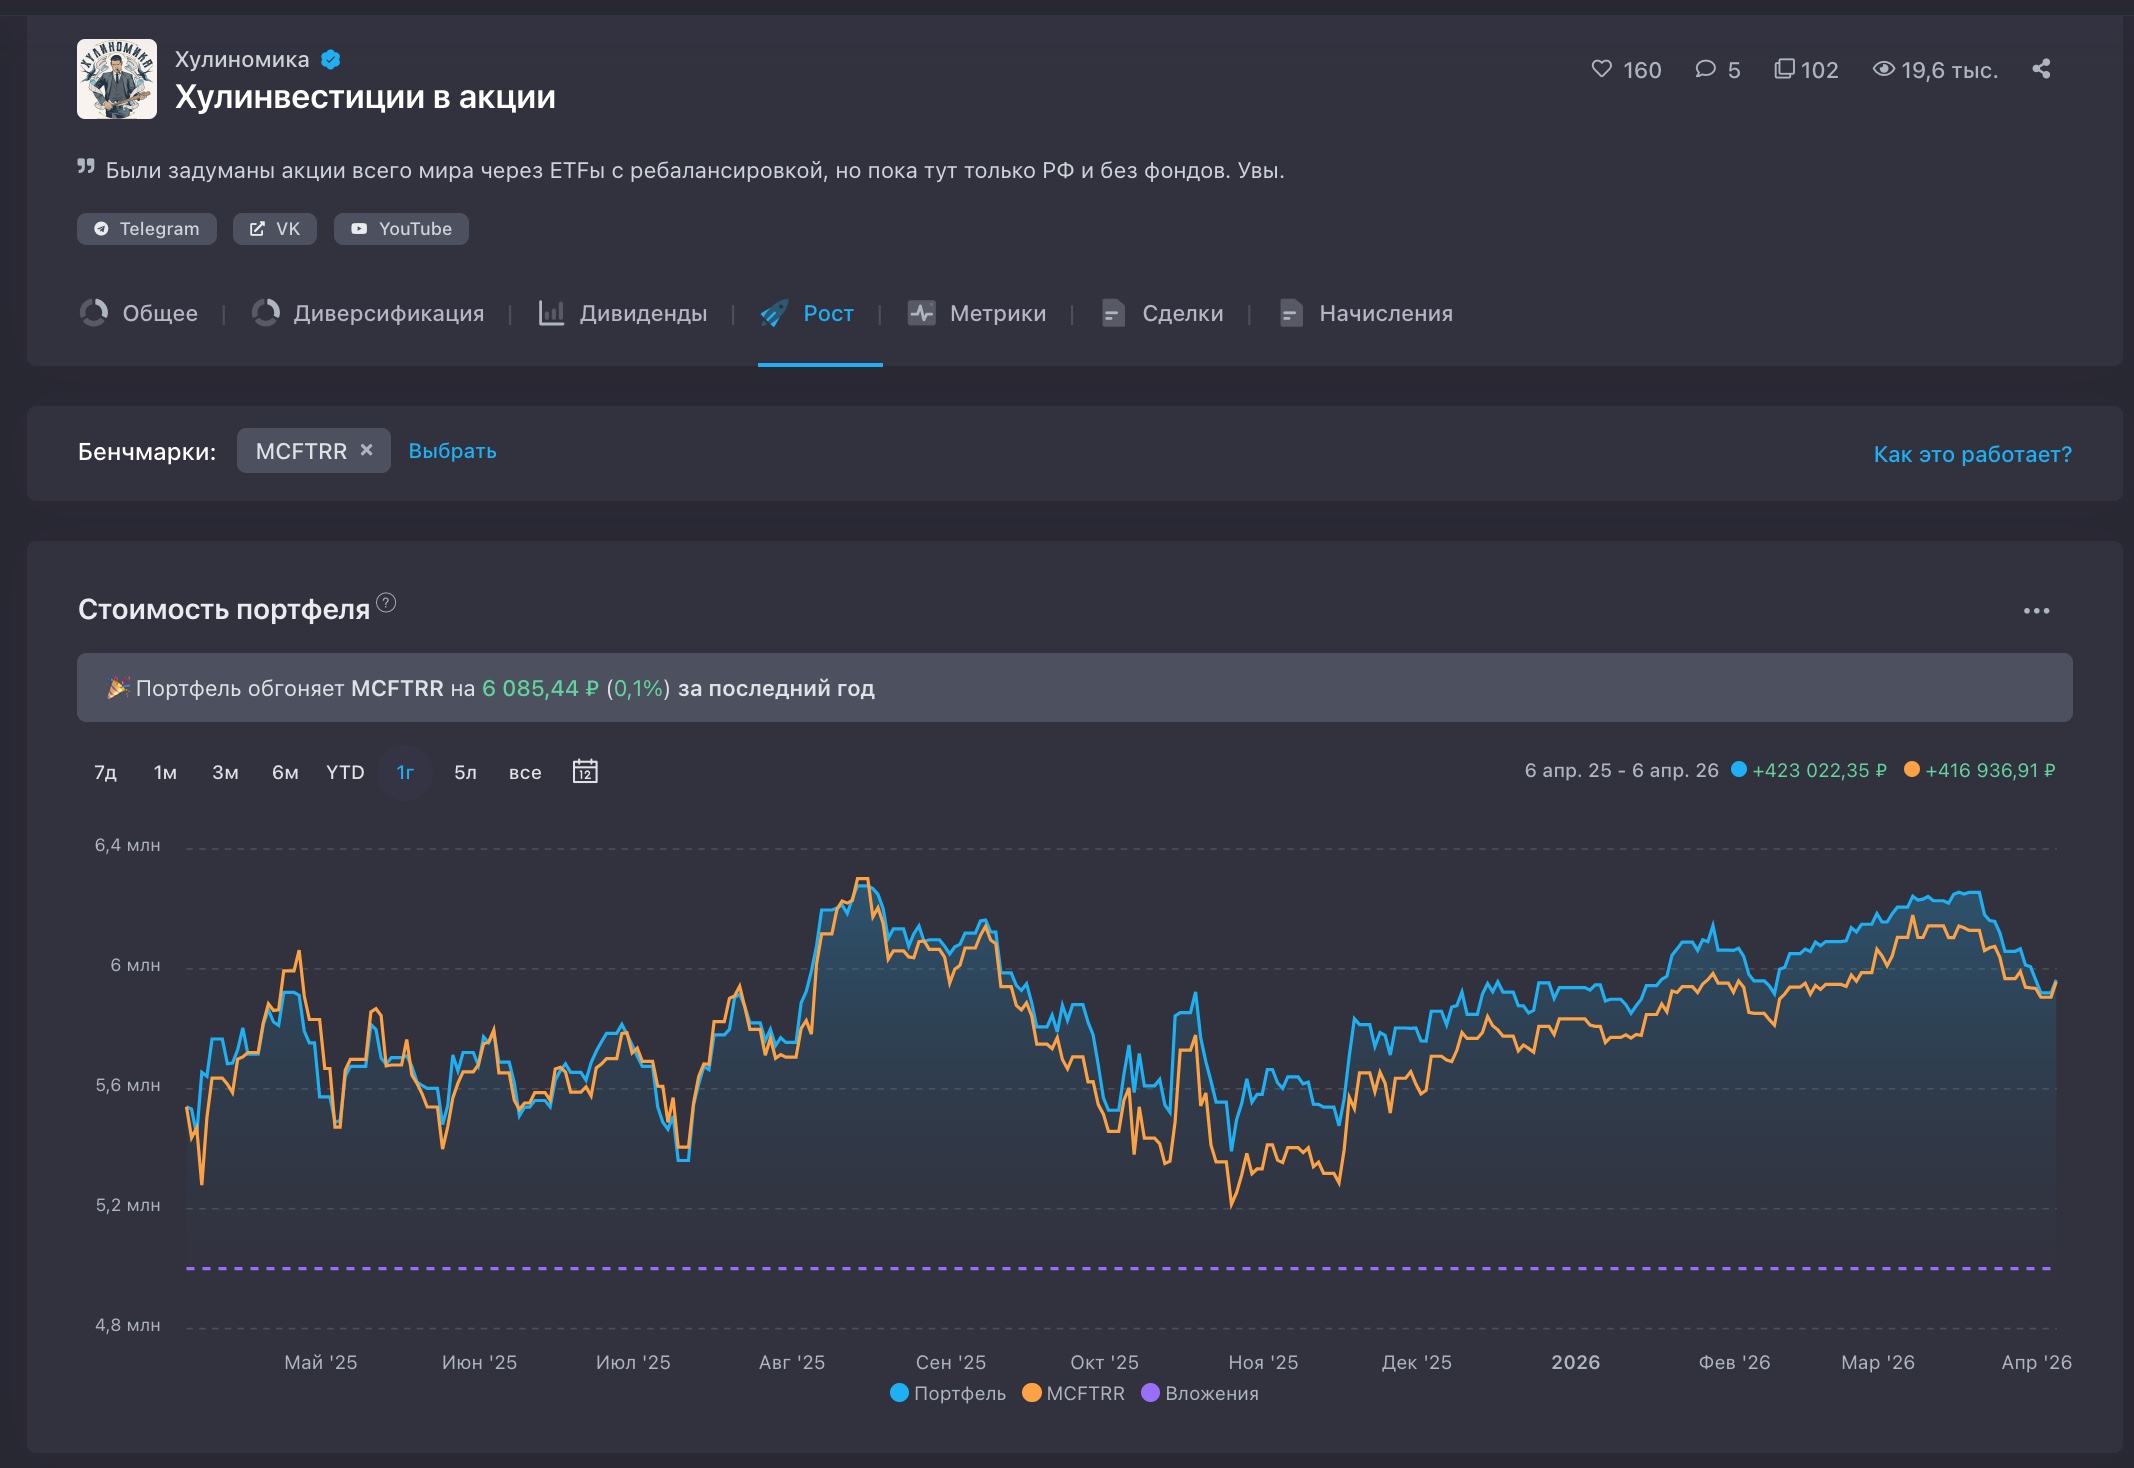Open benchmark selector via Выбрать

(452, 451)
